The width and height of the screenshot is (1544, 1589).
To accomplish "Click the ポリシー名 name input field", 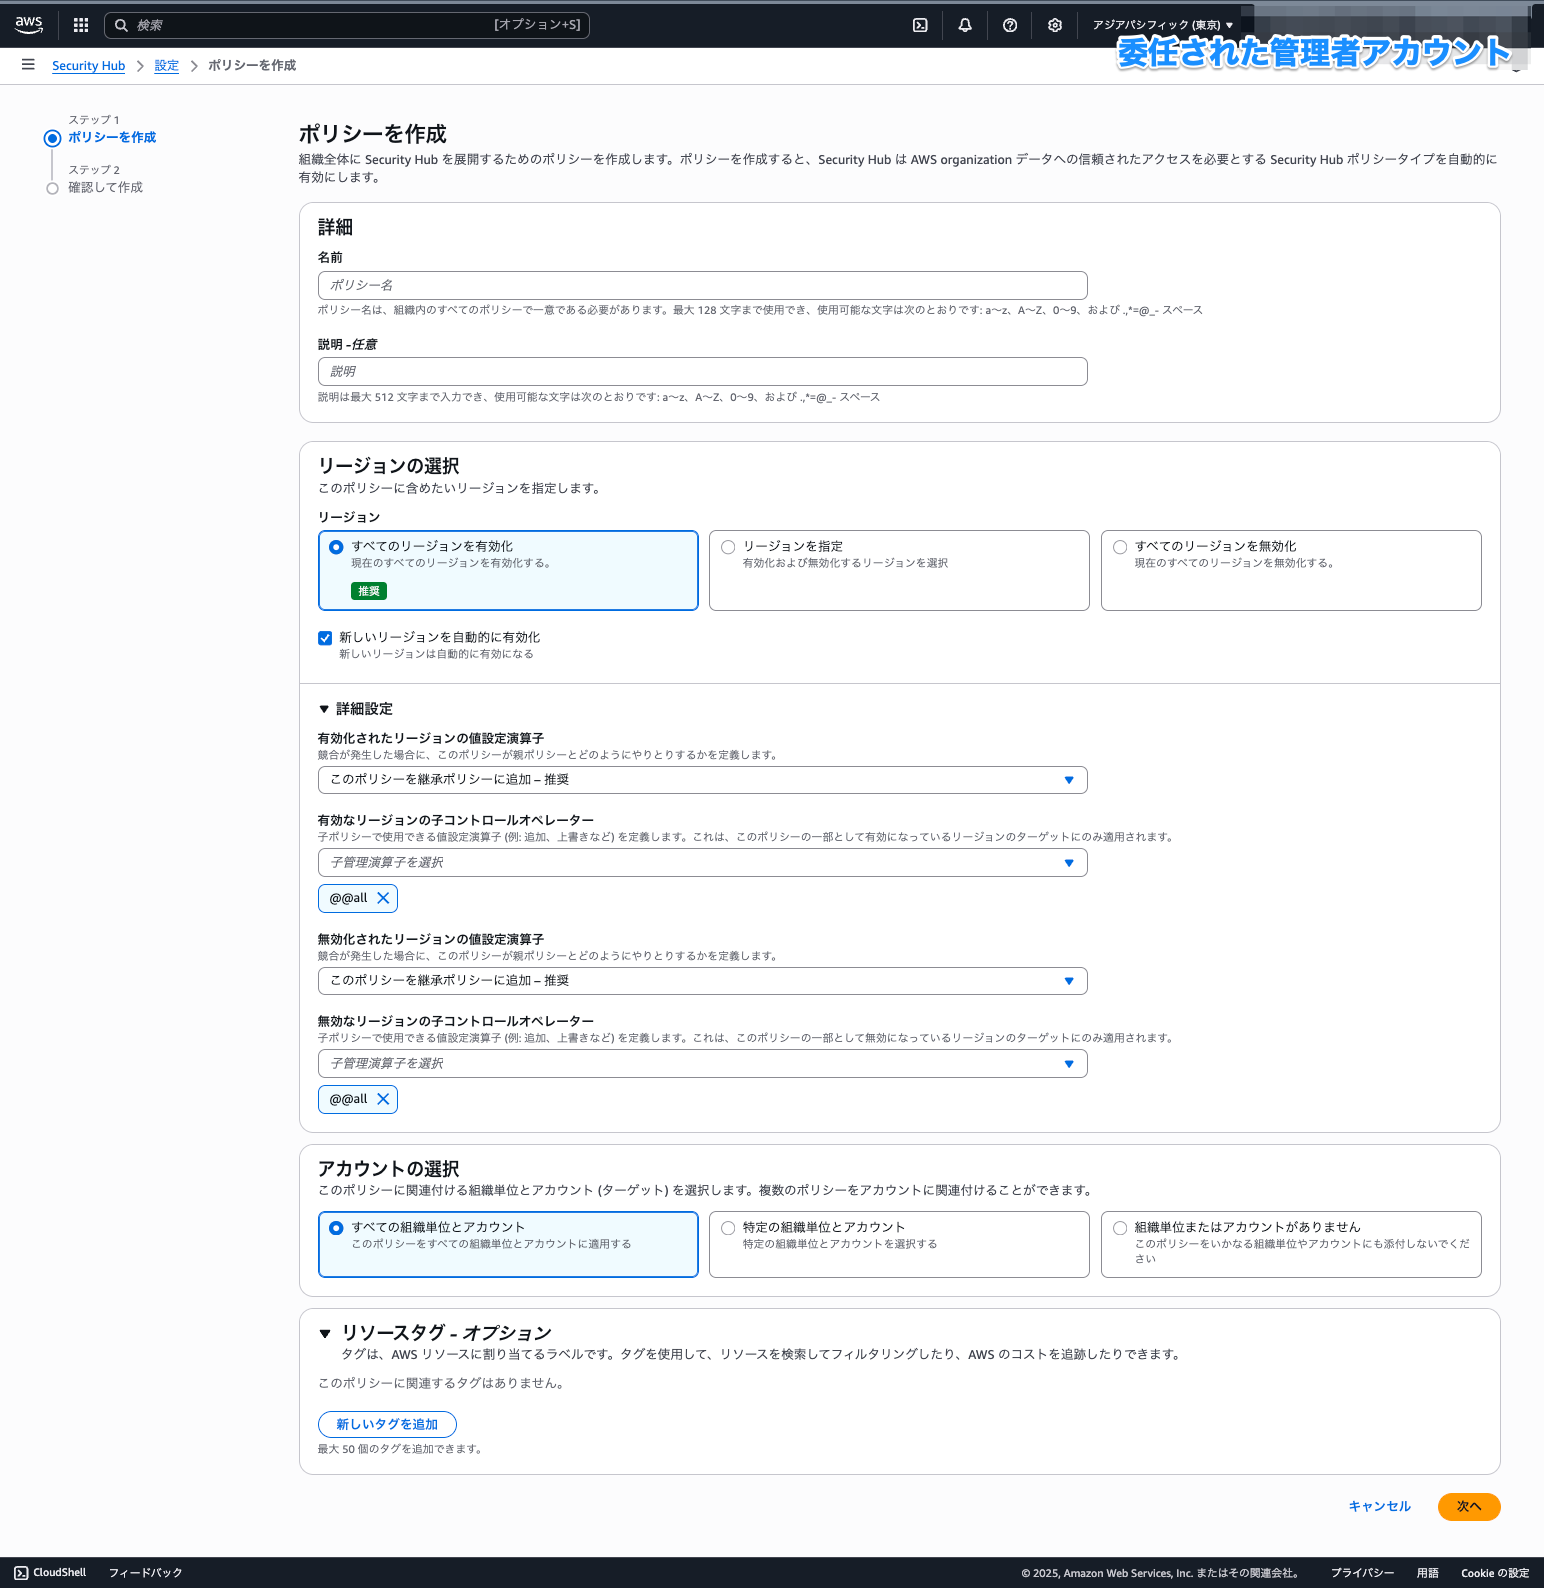I will (x=702, y=285).
